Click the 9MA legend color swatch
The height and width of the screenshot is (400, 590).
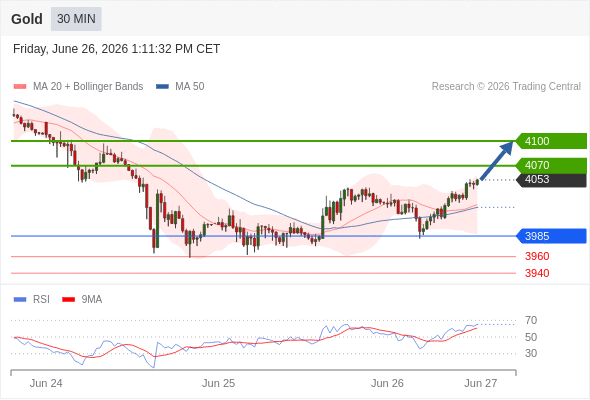68,300
